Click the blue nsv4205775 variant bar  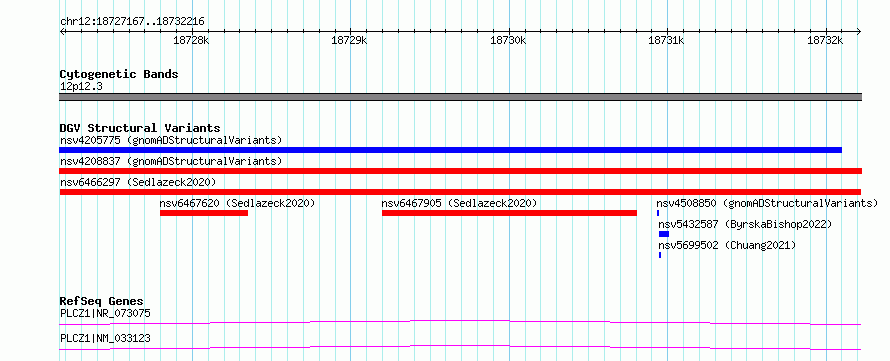tap(450, 150)
